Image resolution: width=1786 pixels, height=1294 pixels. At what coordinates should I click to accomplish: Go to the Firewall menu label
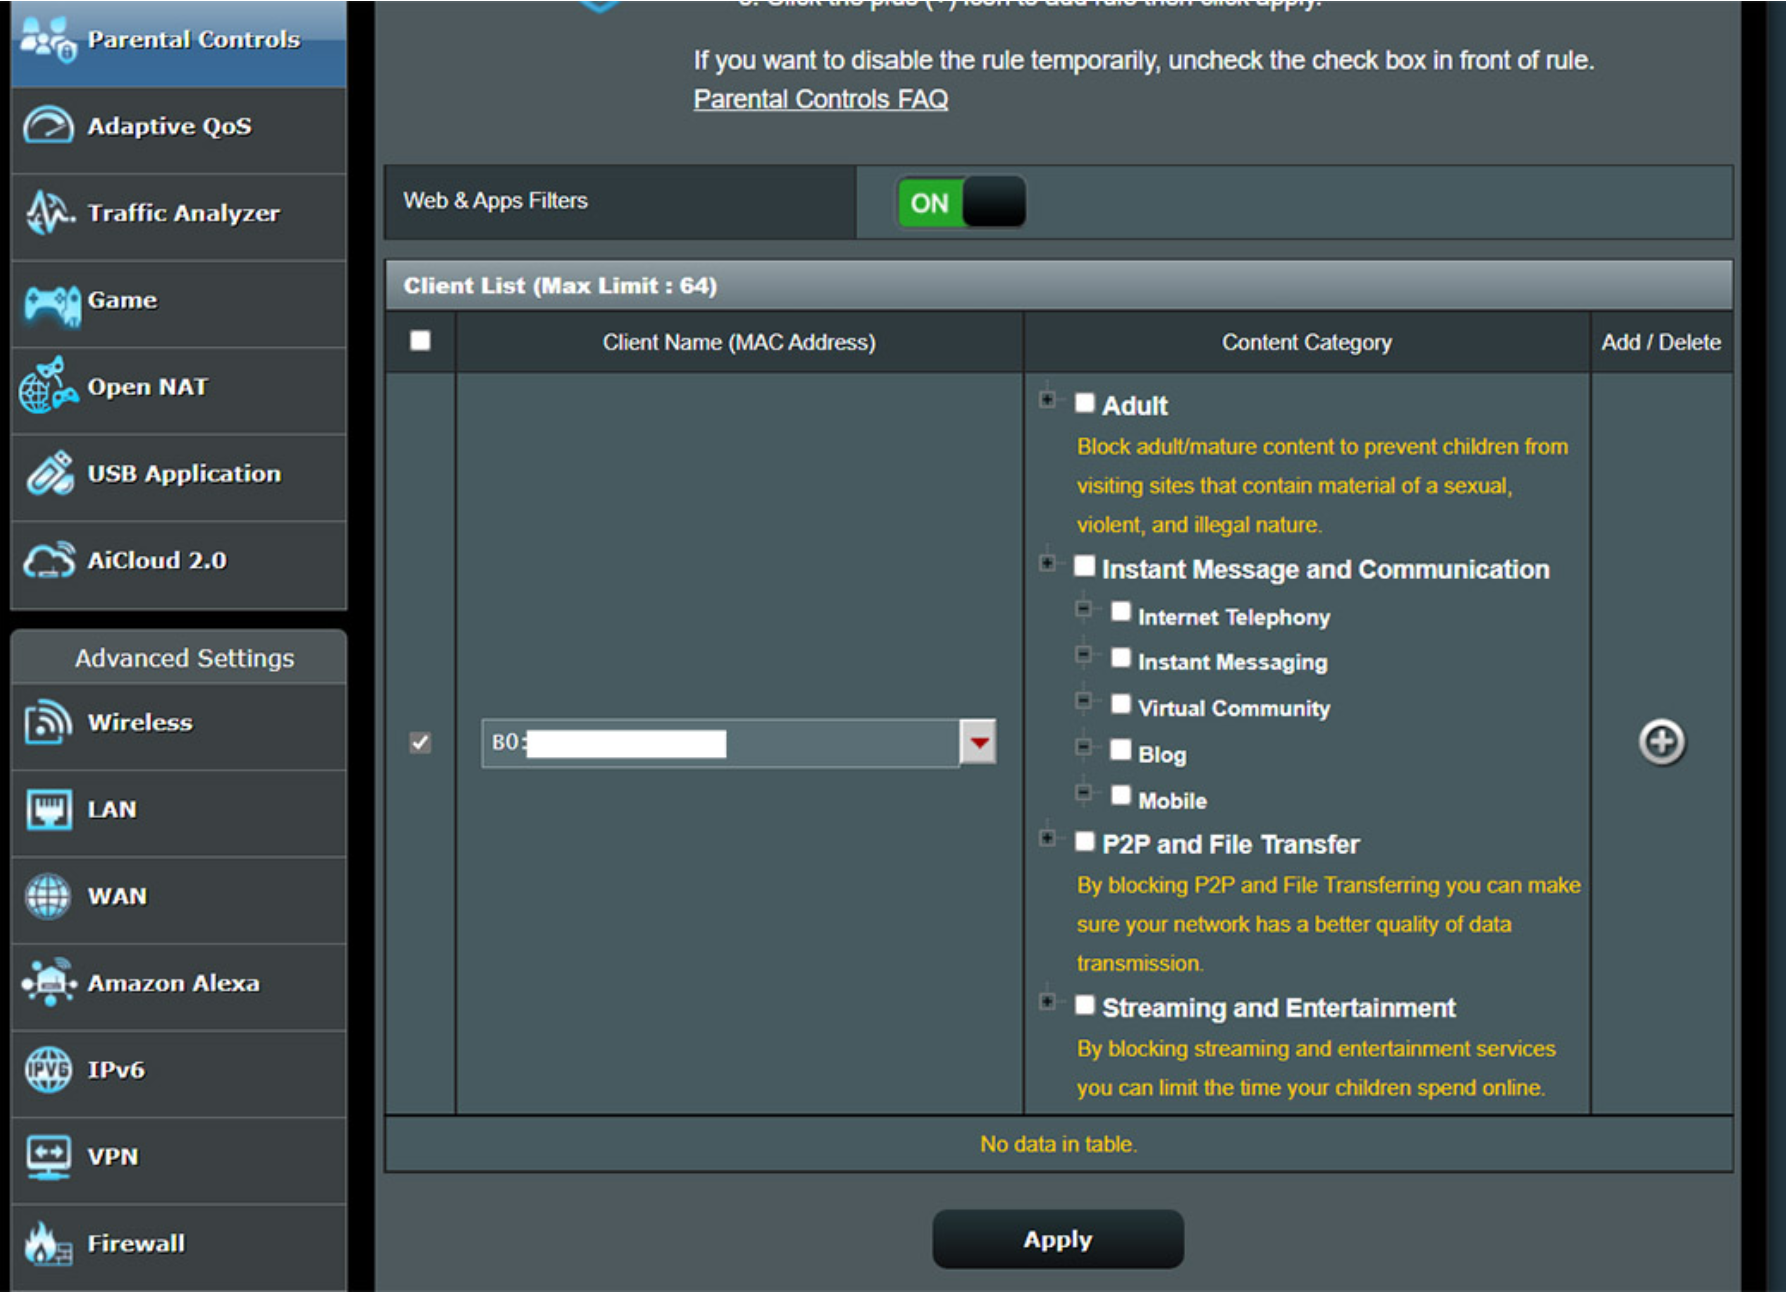coord(136,1243)
